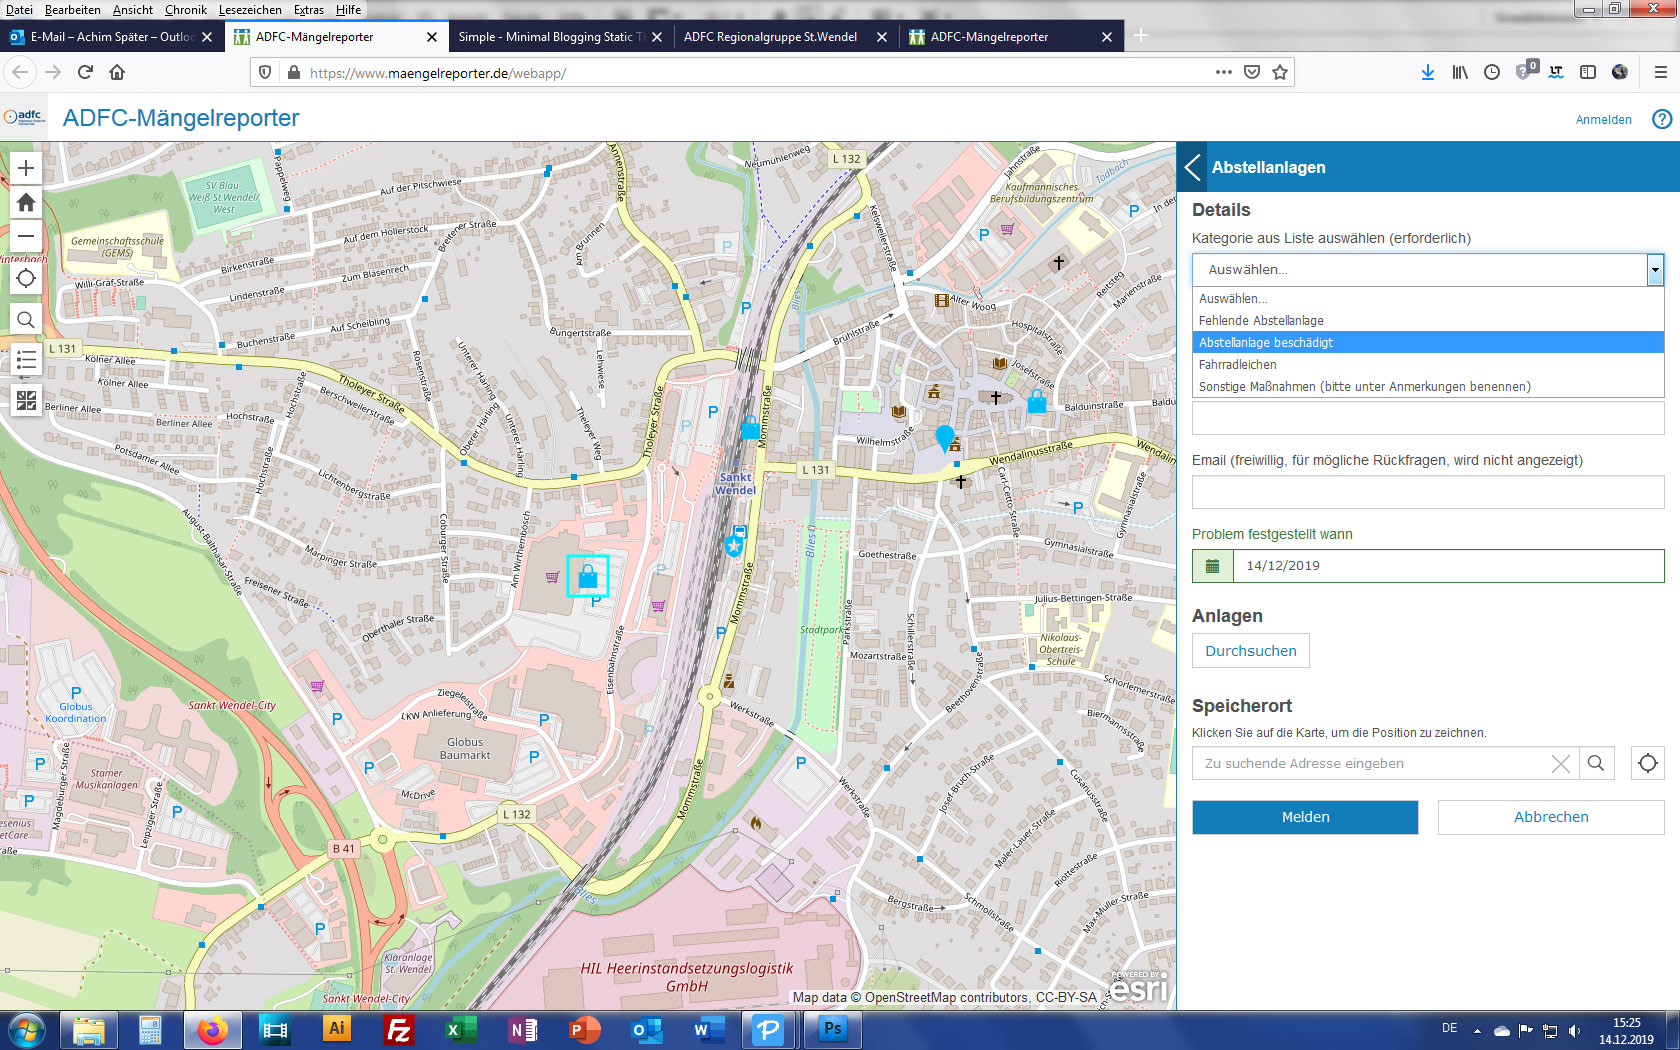
Task: Close the ADFC Regionalgruppe St.Wendel tab
Action: (881, 37)
